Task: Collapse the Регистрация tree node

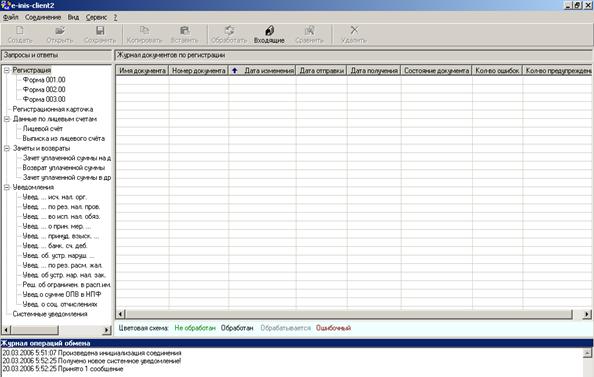Action: pos(6,70)
